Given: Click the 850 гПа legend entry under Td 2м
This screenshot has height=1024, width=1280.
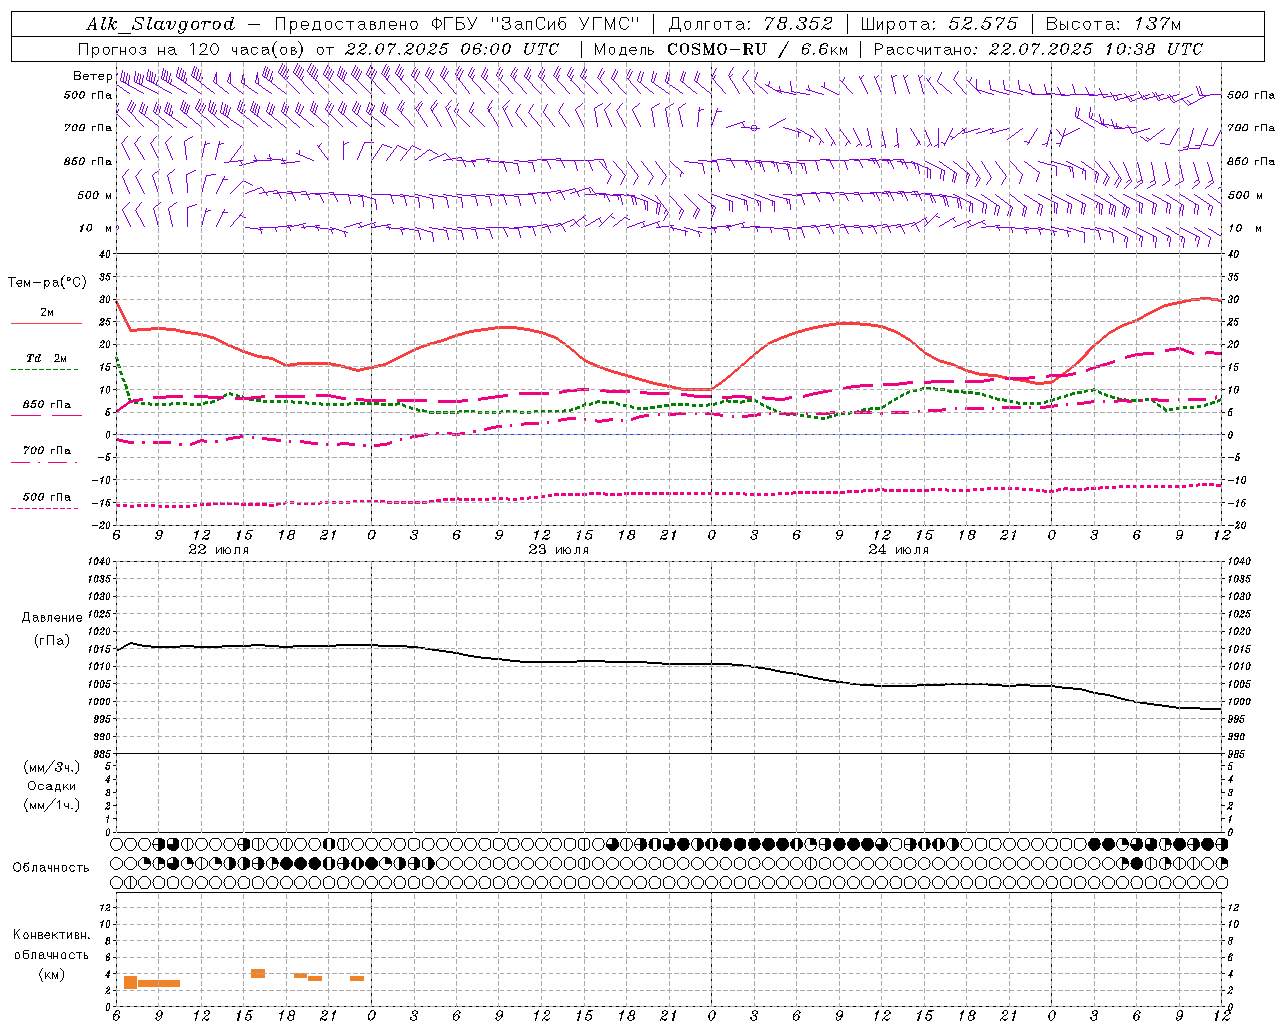Looking at the screenshot, I should pos(46,405).
